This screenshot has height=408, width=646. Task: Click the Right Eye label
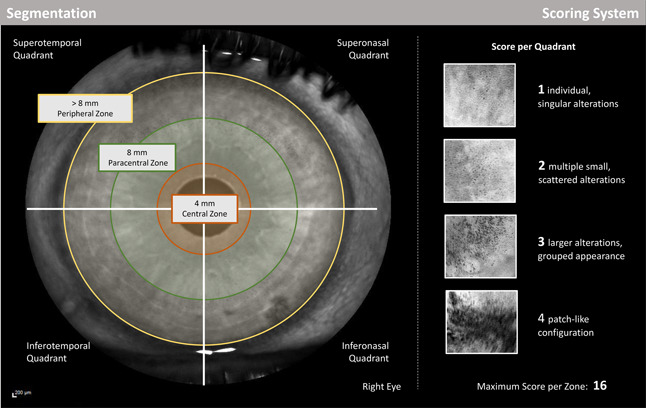(382, 387)
